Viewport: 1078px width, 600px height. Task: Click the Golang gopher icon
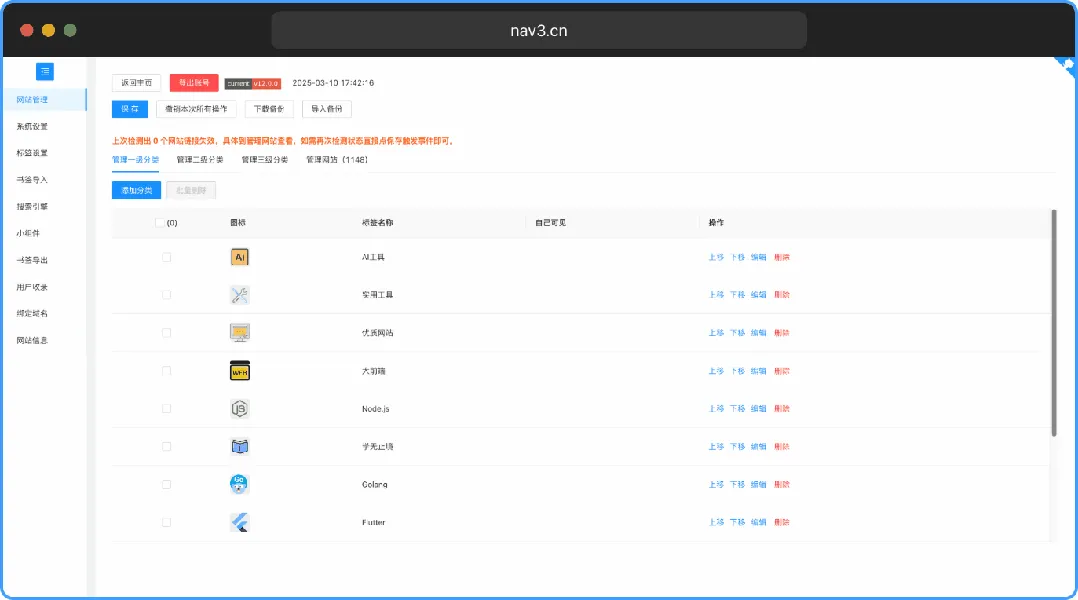[239, 484]
